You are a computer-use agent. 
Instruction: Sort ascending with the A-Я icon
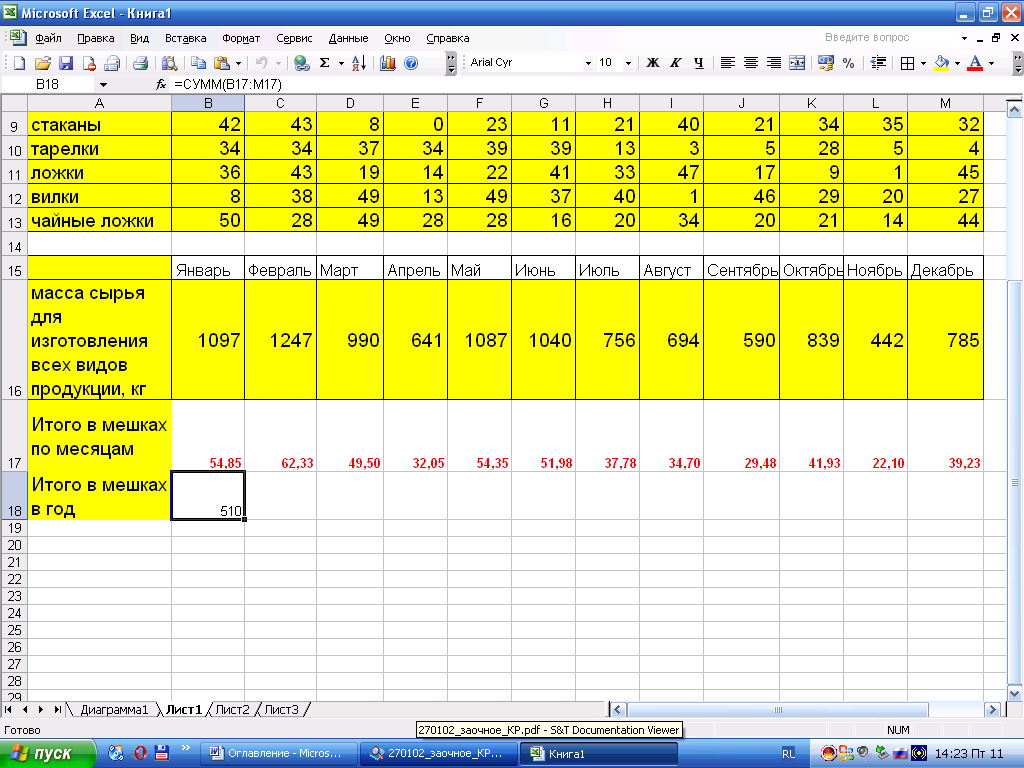[x=360, y=63]
